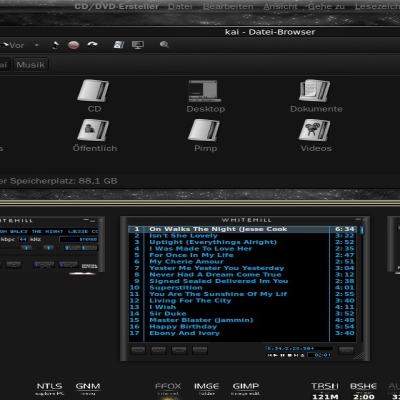Click the playlist mini eject control
This screenshot has width=400, height=400.
pyautogui.click(x=302, y=355)
